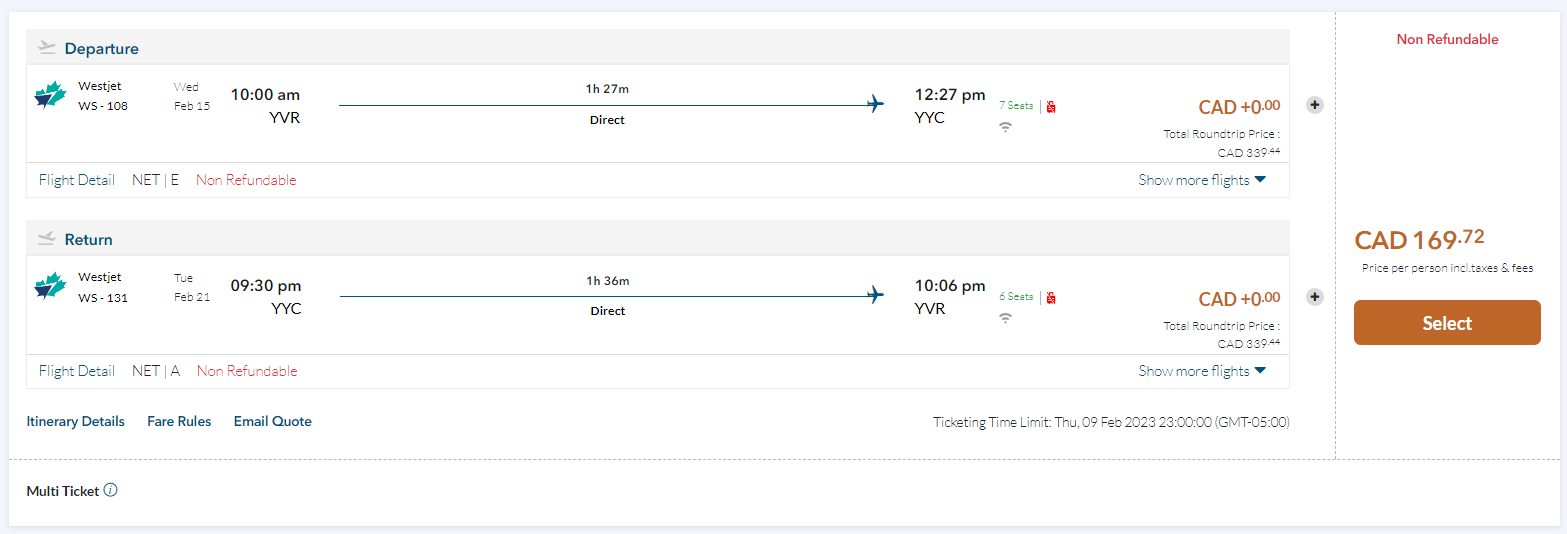This screenshot has height=534, width=1567.
Task: Click the Multi Ticket info icon
Action: point(111,490)
